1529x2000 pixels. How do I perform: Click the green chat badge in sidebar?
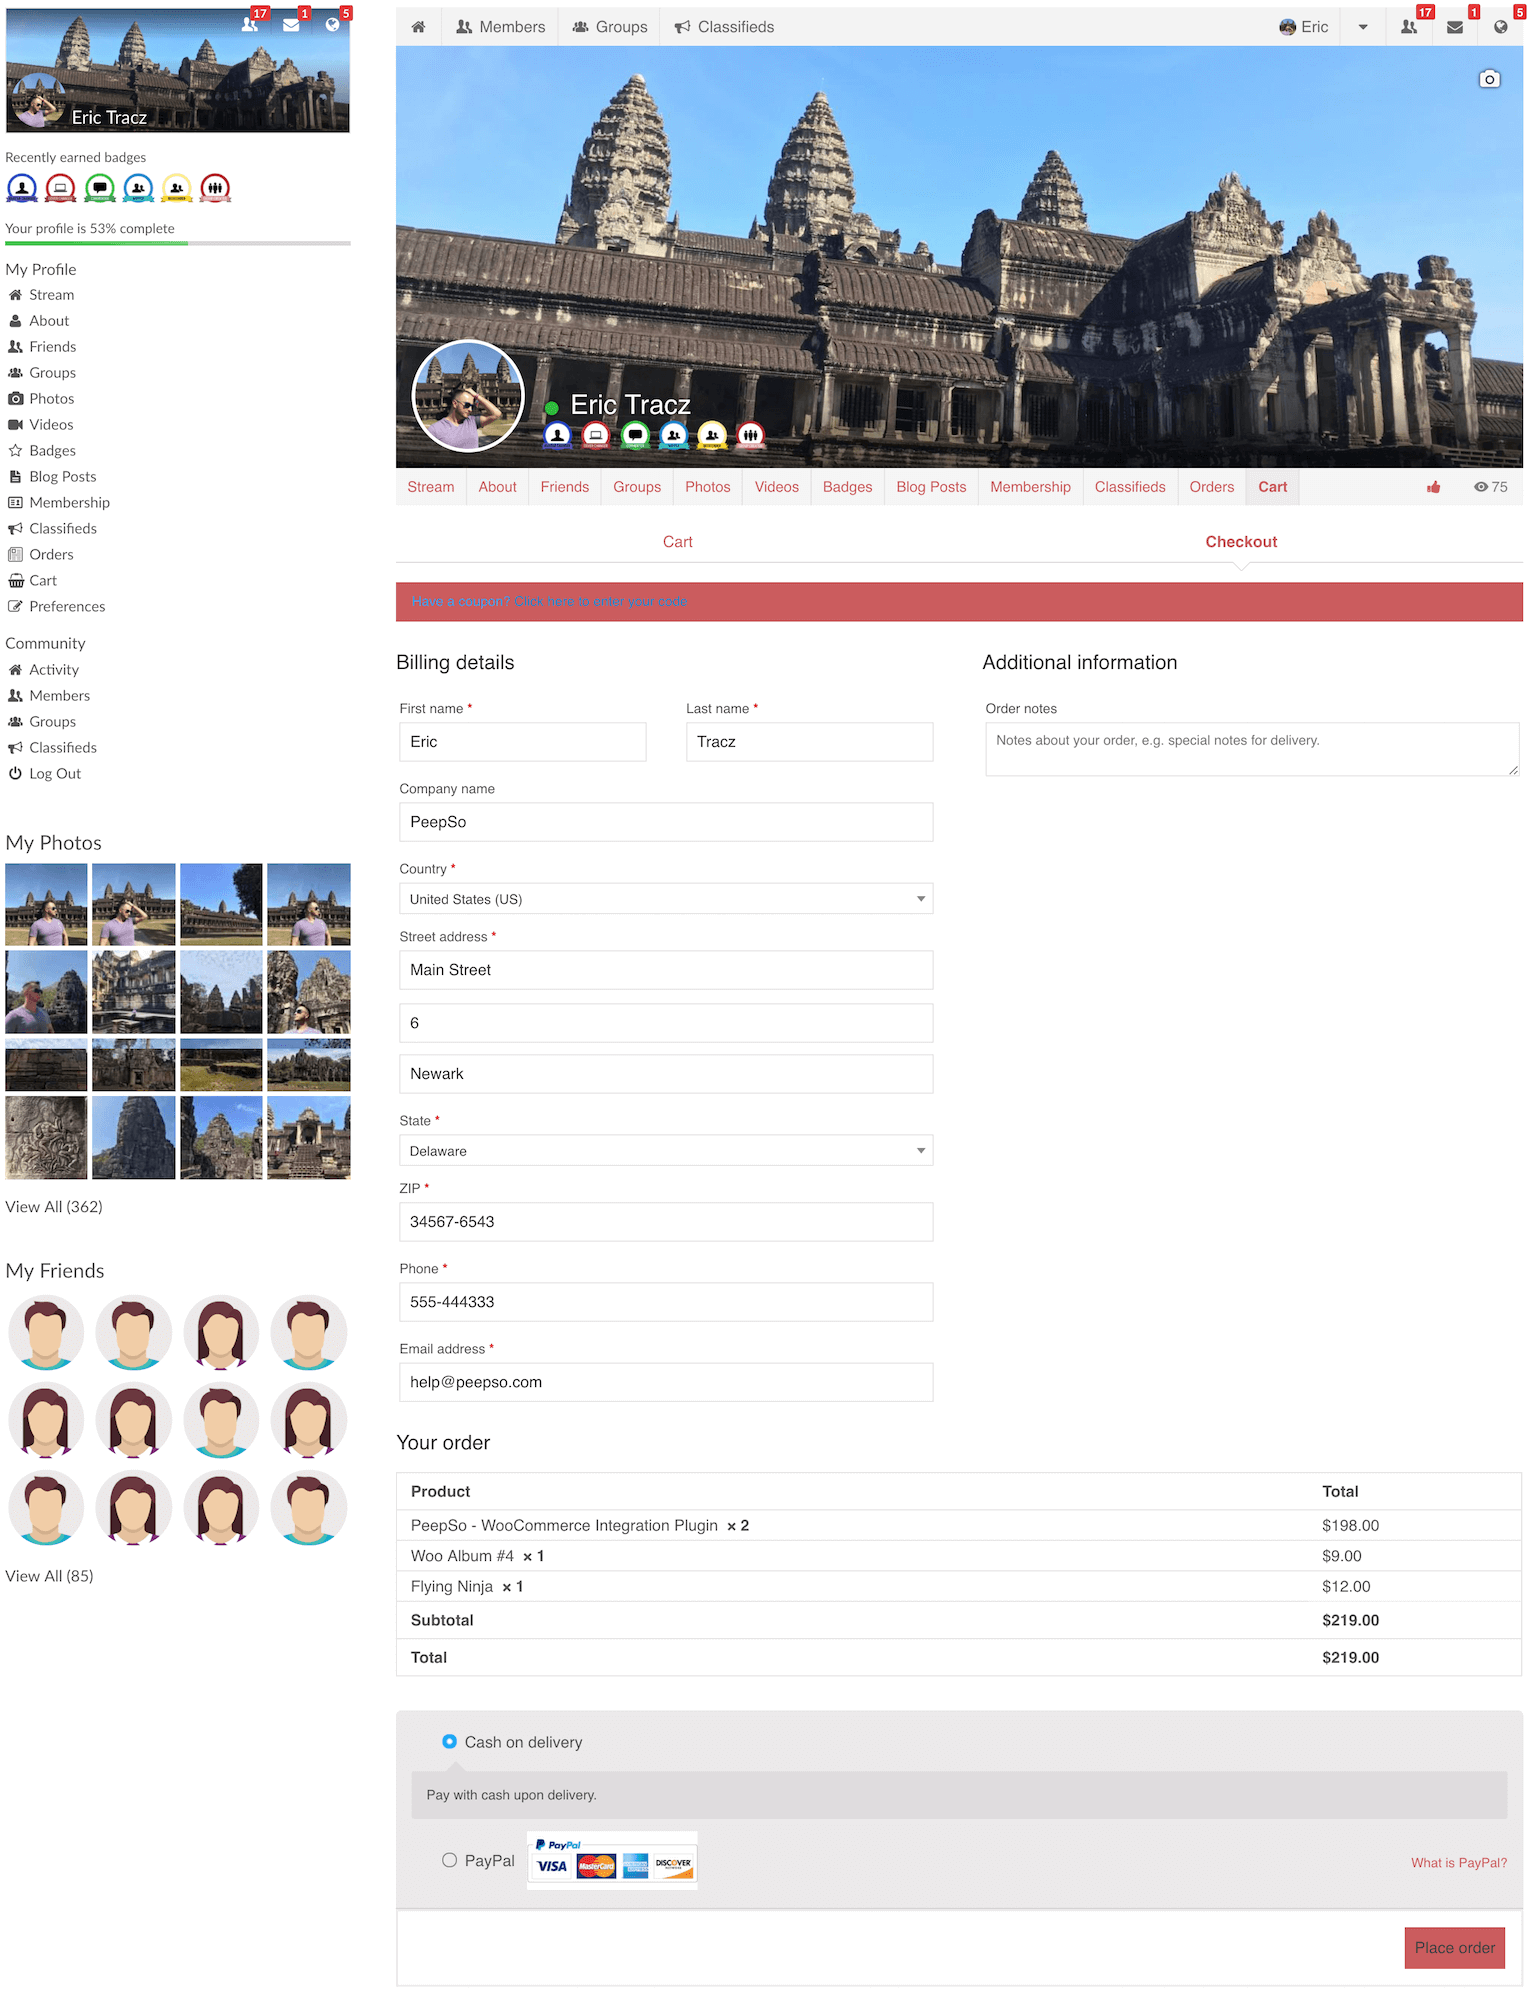(x=100, y=188)
